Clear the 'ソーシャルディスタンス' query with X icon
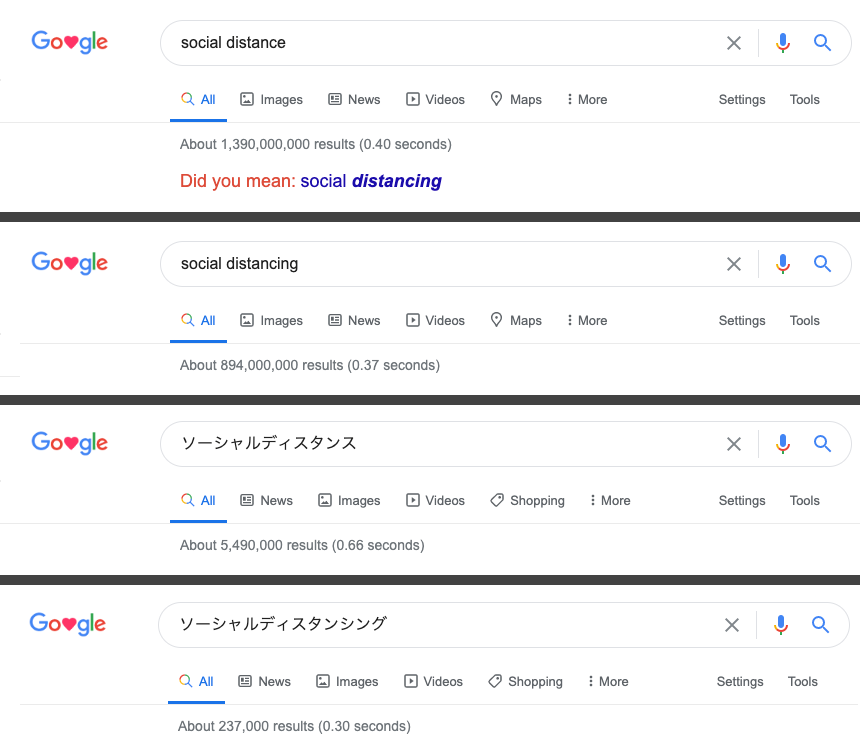 [x=734, y=444]
